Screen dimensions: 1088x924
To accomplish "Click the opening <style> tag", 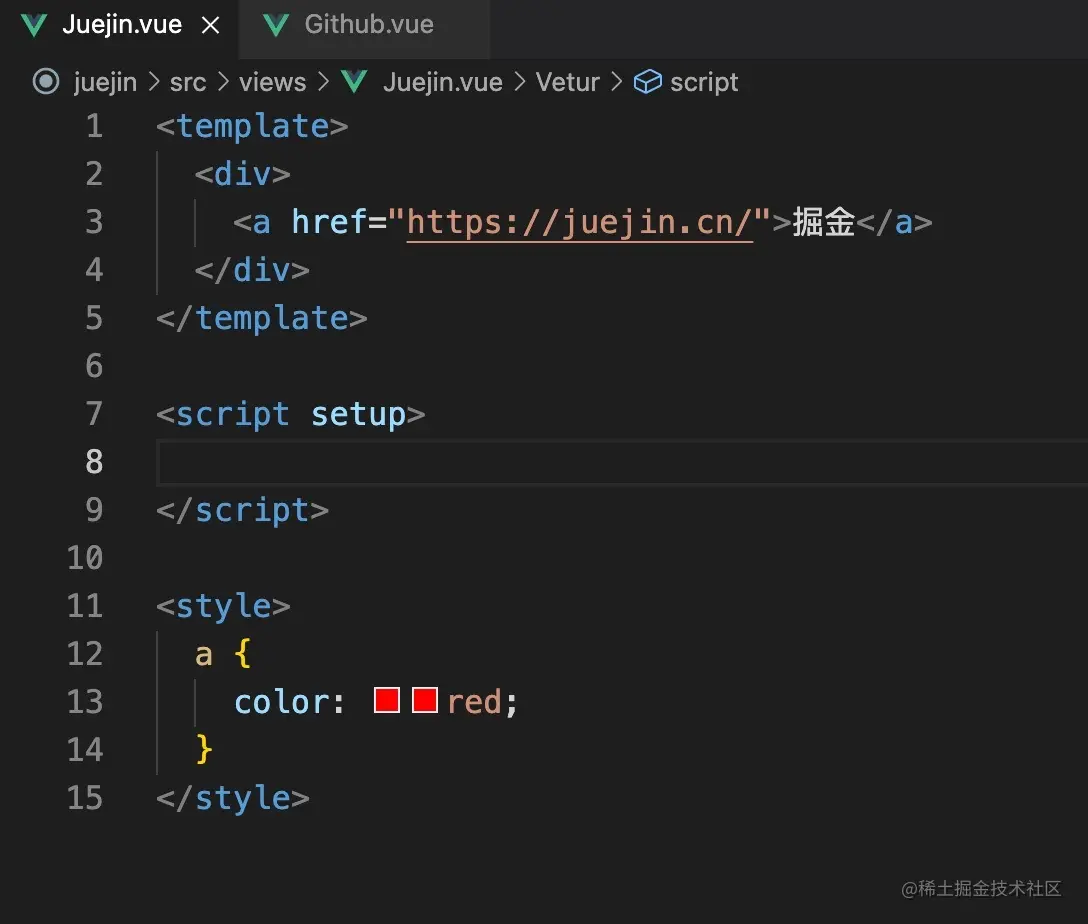I will [223, 607].
